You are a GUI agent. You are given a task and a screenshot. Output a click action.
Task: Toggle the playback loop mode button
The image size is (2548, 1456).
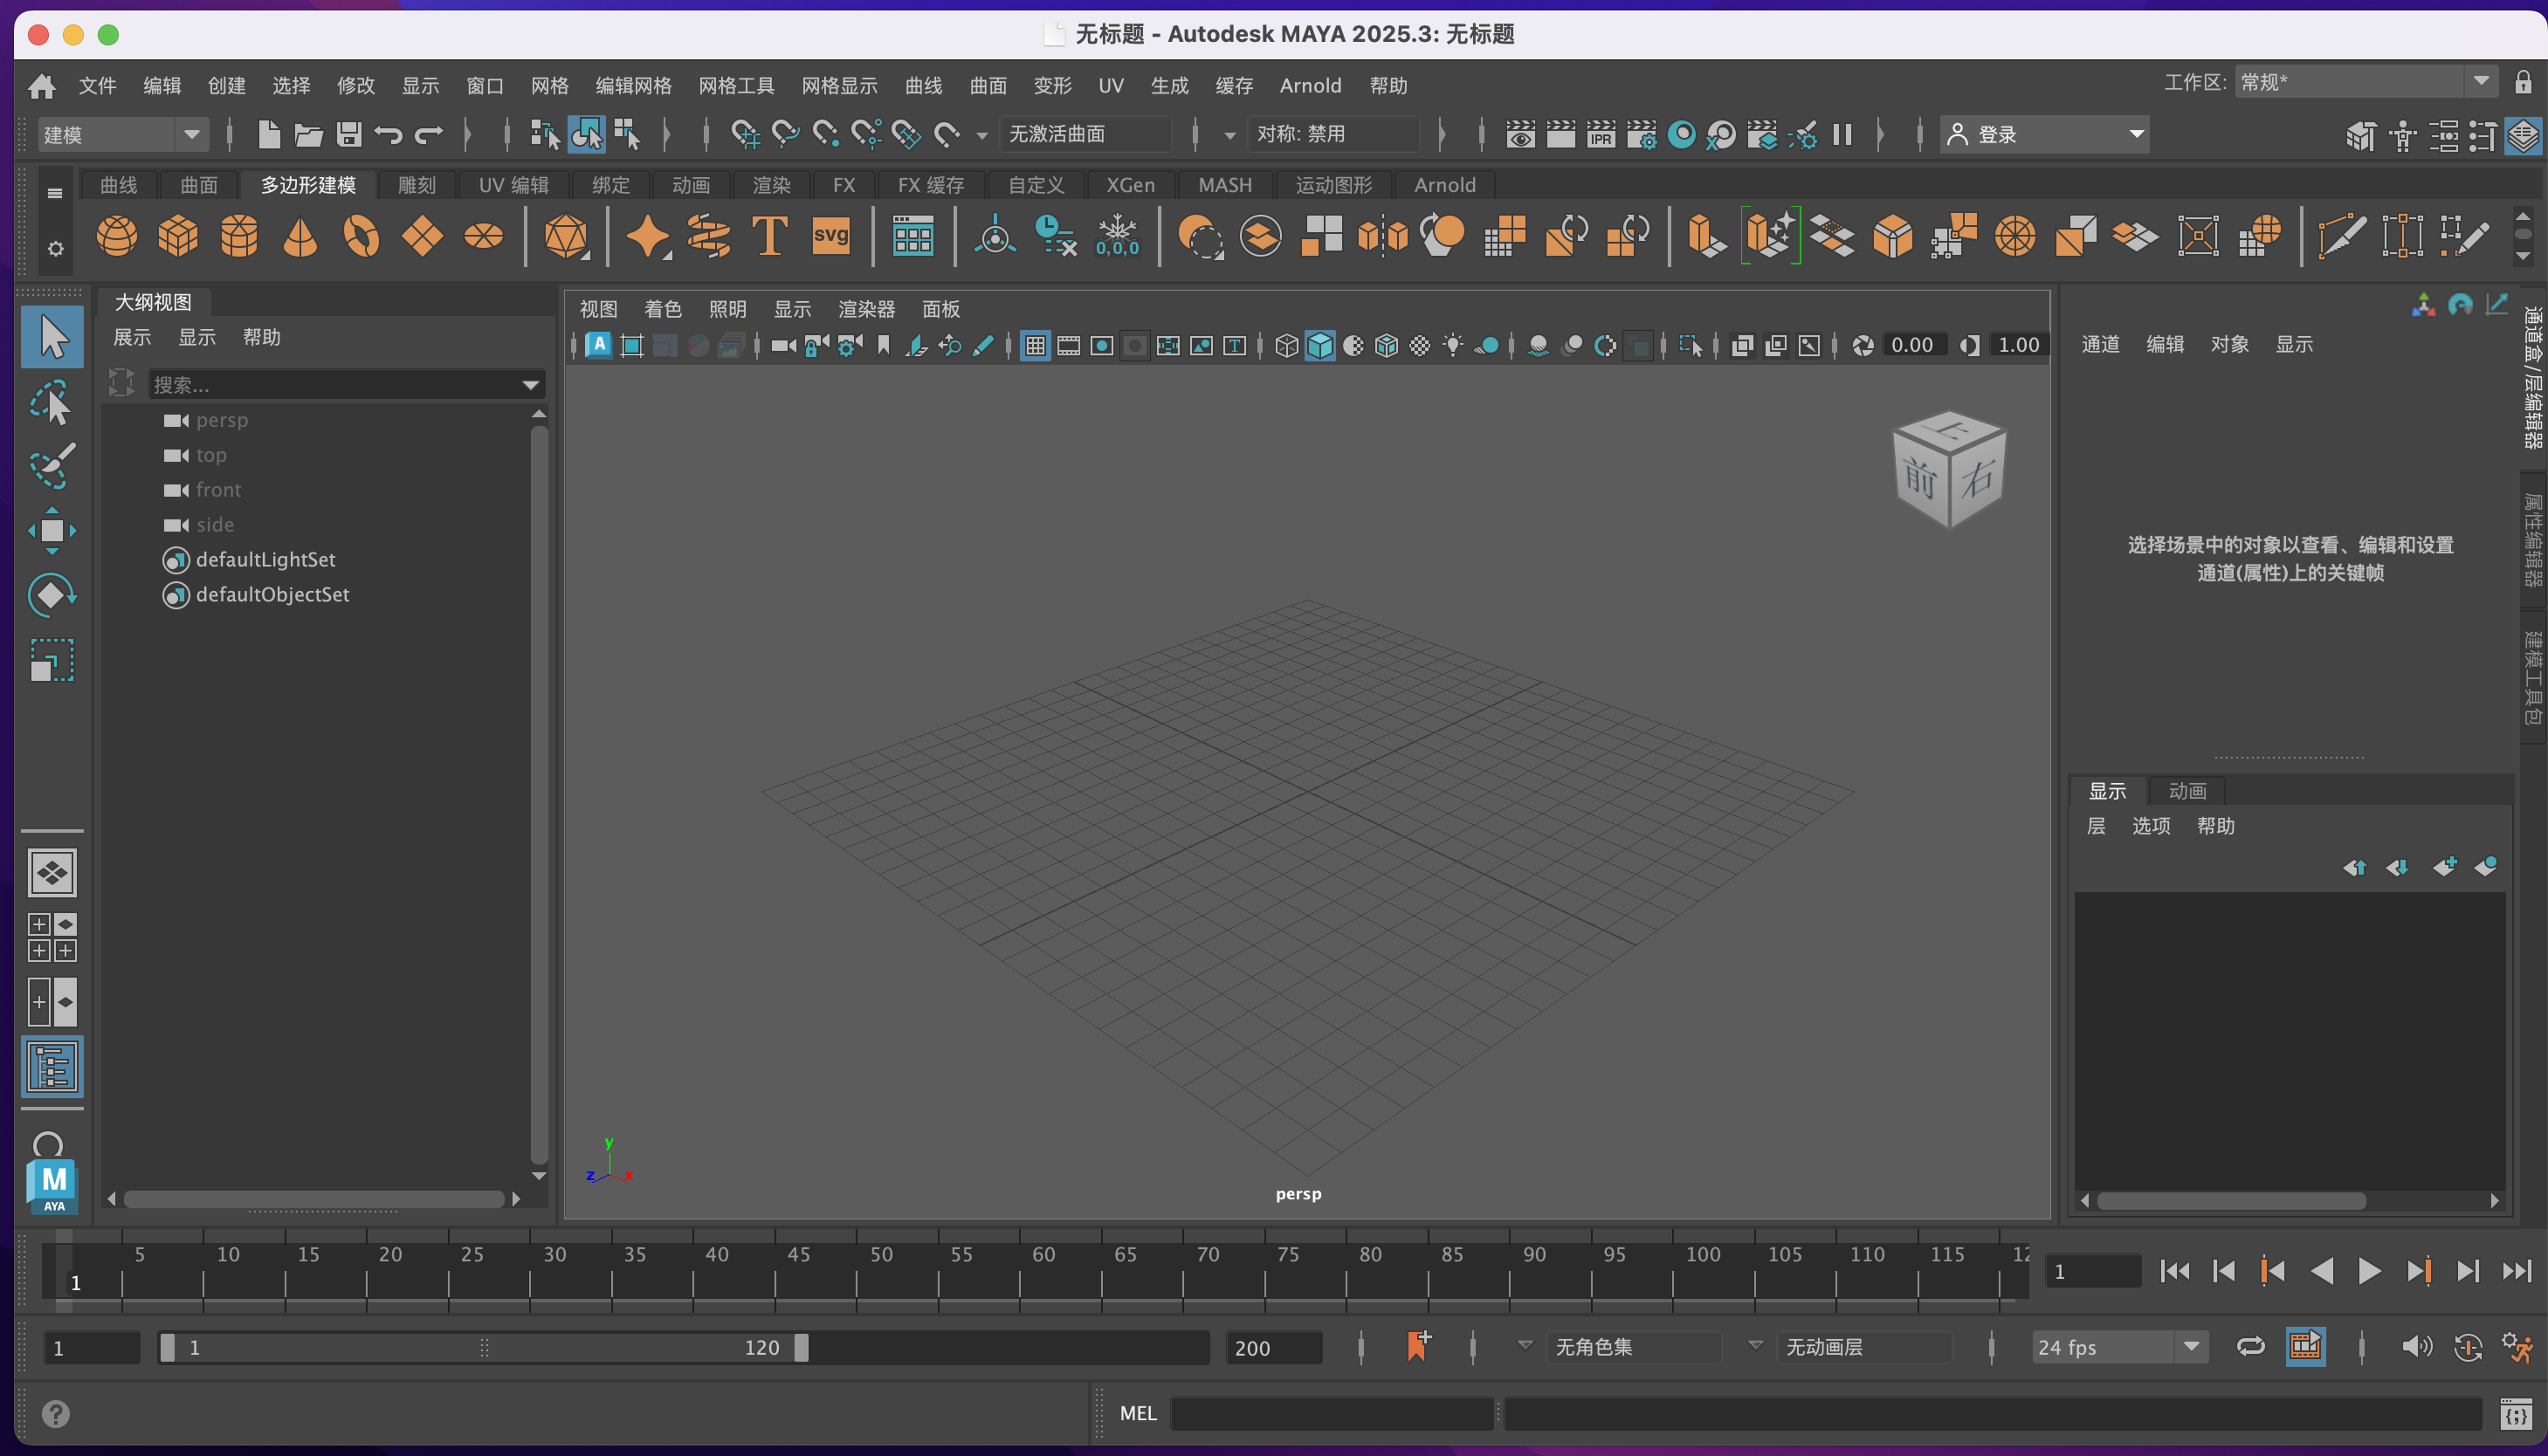[x=2250, y=1347]
